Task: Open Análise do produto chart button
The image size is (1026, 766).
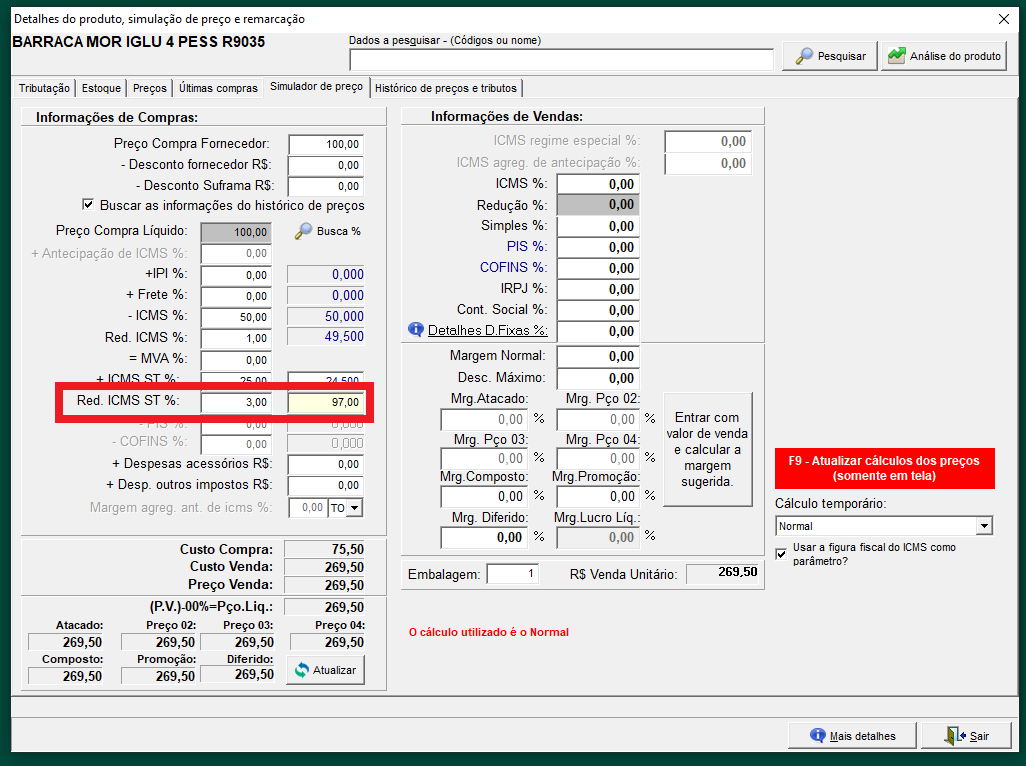Action: click(x=943, y=57)
